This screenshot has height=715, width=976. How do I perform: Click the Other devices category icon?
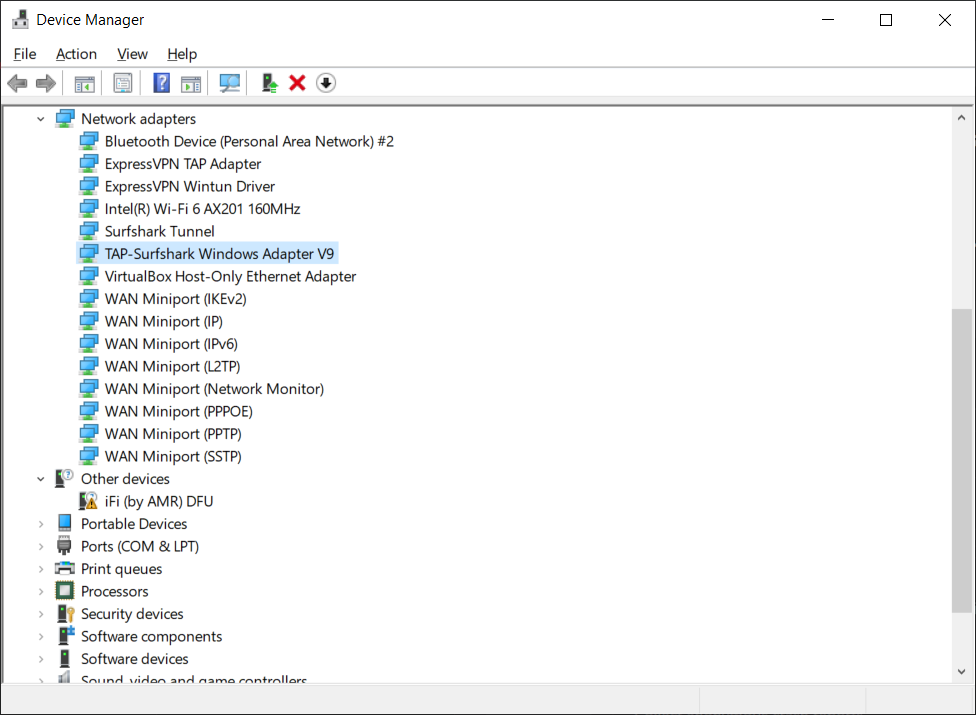65,479
